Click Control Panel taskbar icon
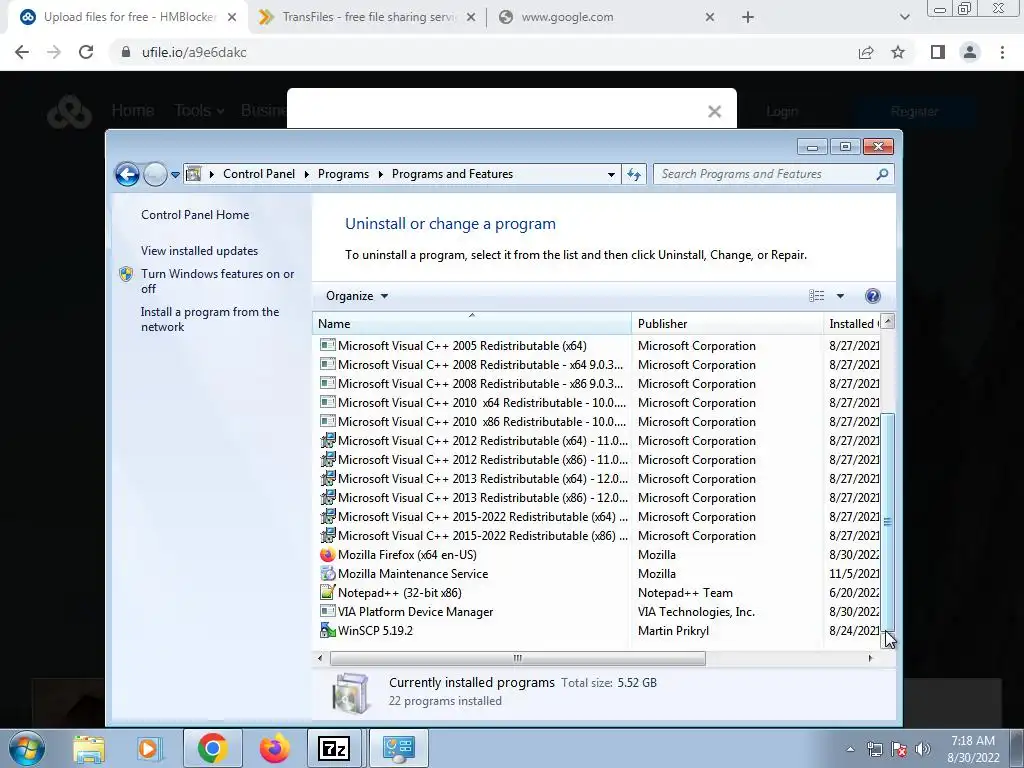Viewport: 1024px width, 768px height. click(x=398, y=748)
